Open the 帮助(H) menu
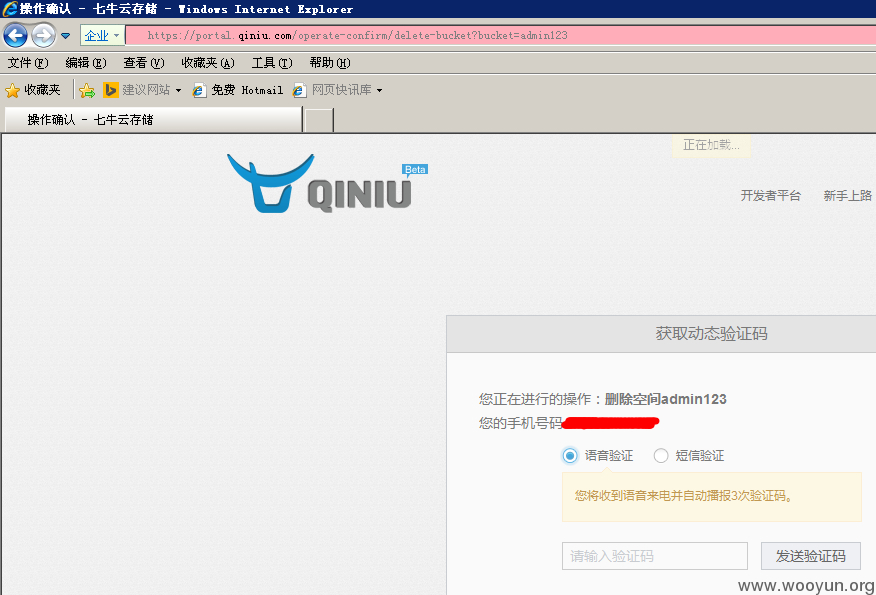 pos(330,63)
